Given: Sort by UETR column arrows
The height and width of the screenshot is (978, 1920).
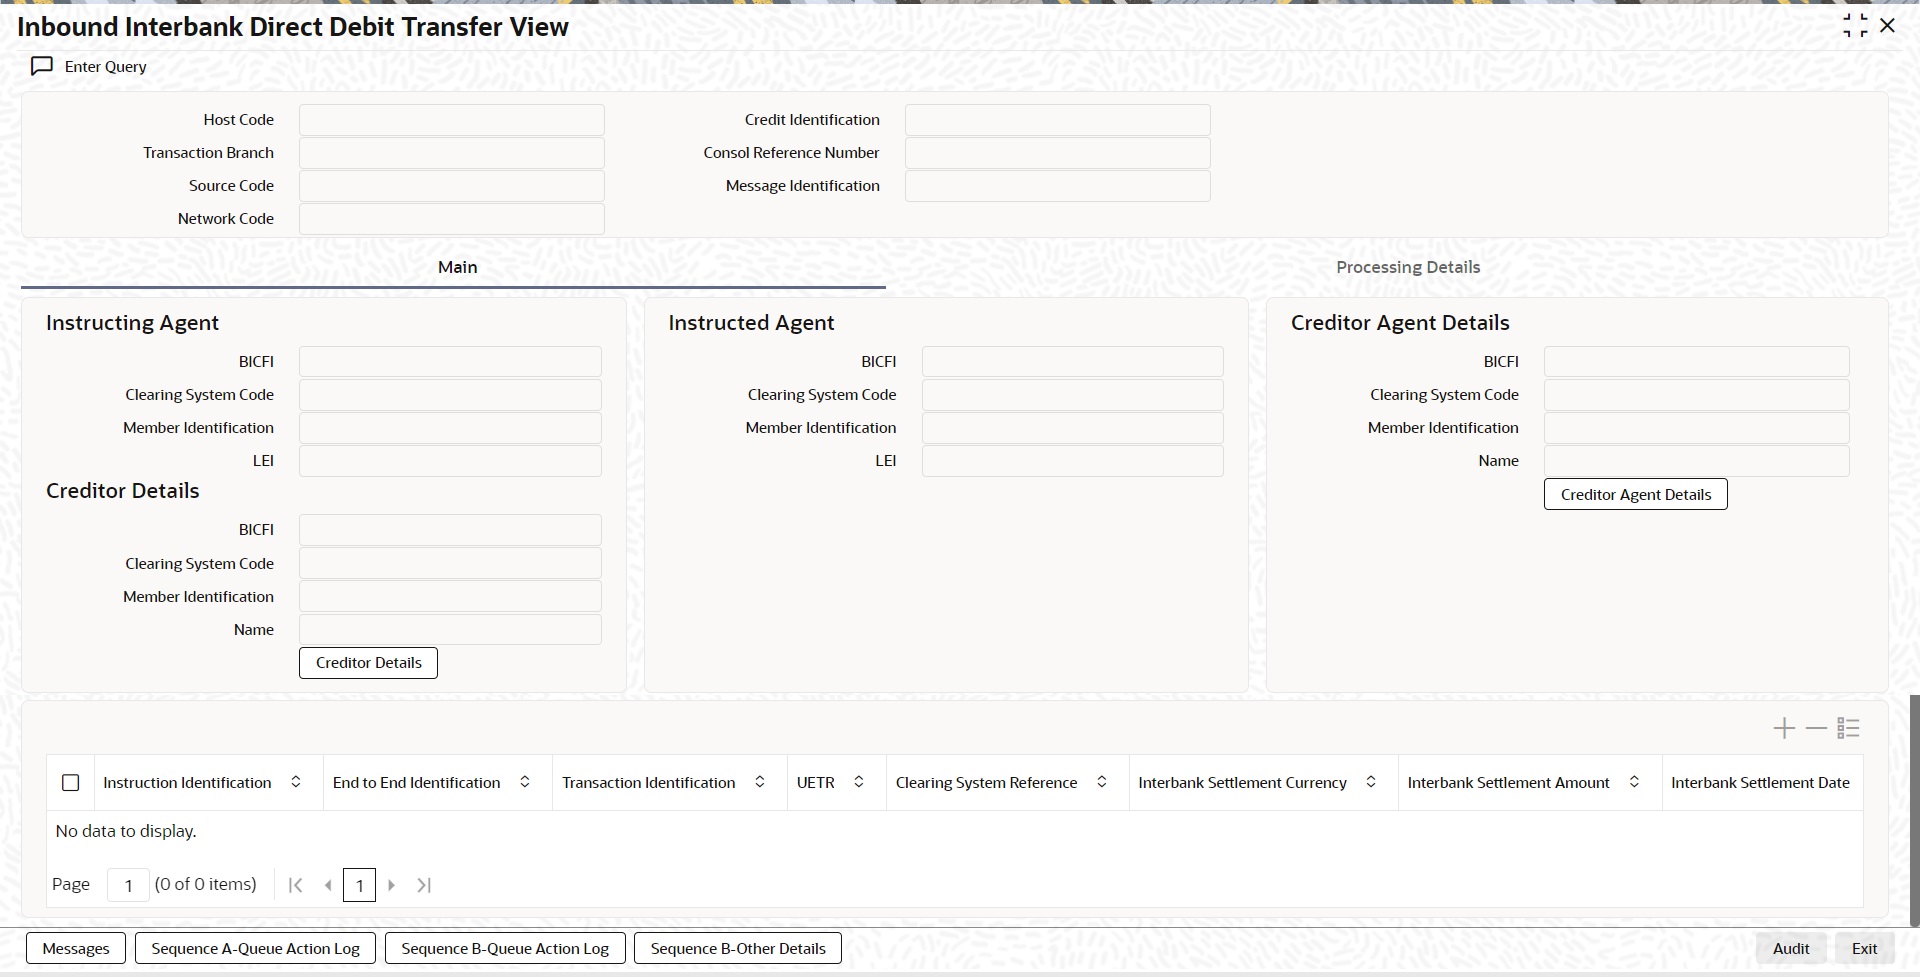Looking at the screenshot, I should (859, 782).
